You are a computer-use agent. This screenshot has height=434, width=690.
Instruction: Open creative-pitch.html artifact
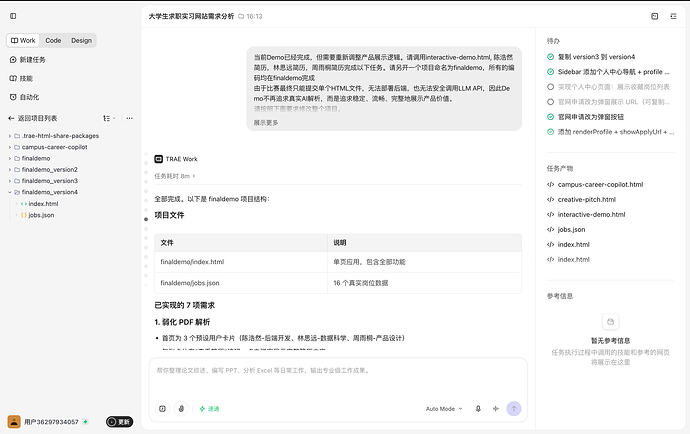587,199
